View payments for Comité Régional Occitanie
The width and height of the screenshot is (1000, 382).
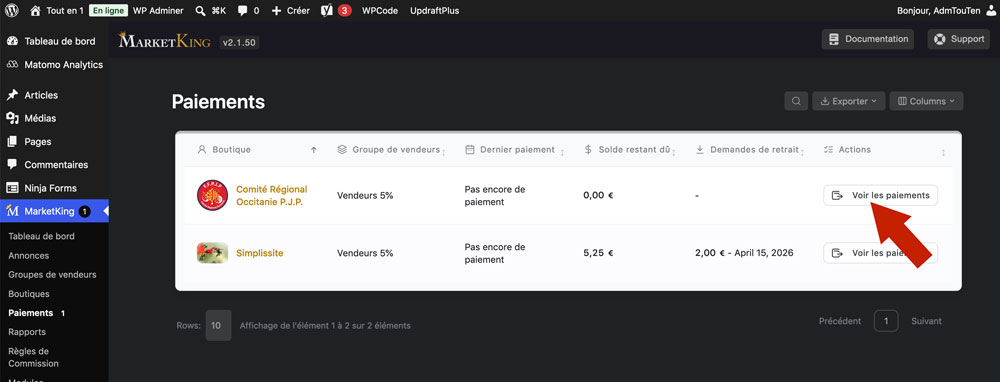point(880,195)
